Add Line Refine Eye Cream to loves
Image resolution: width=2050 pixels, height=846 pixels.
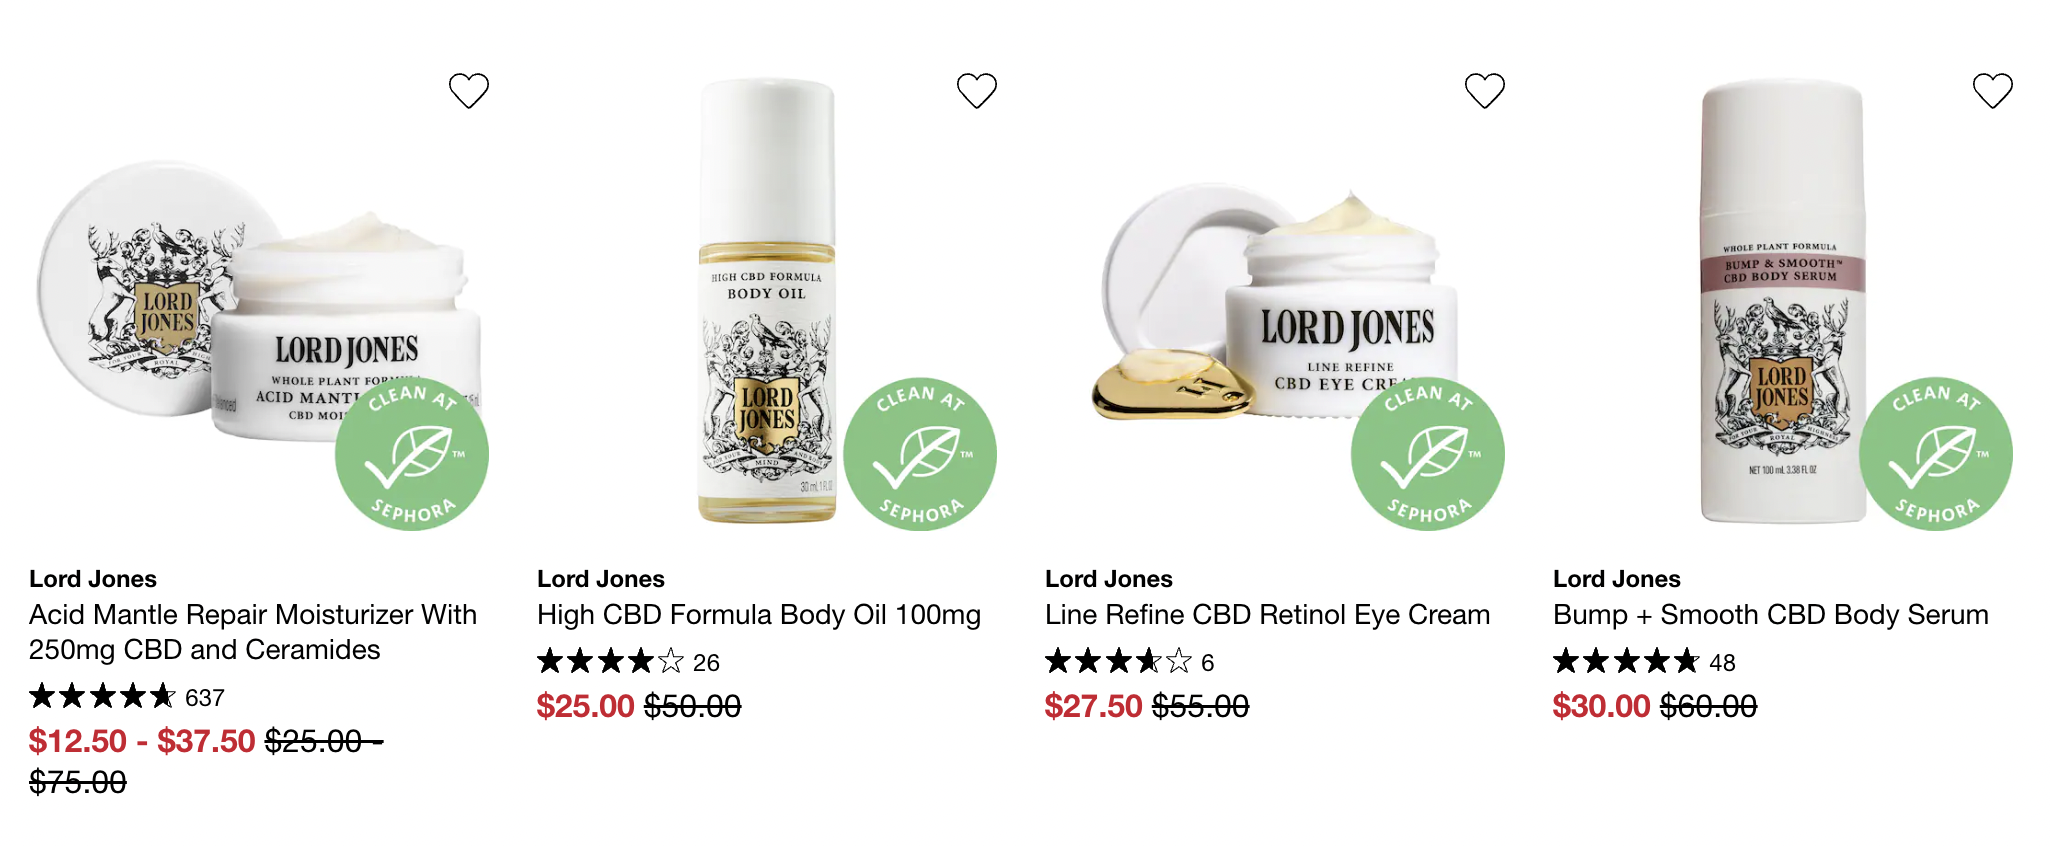pos(1485,91)
